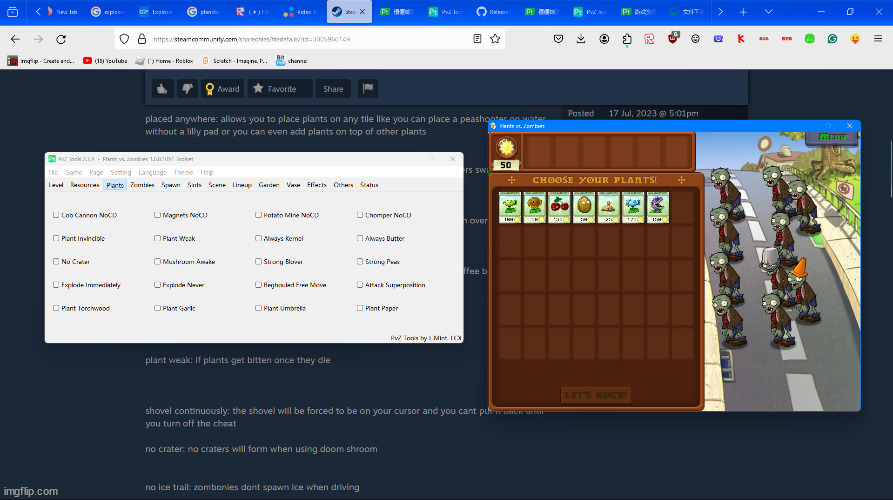Switch to the Zombies tab
The width and height of the screenshot is (893, 500).
coord(142,185)
